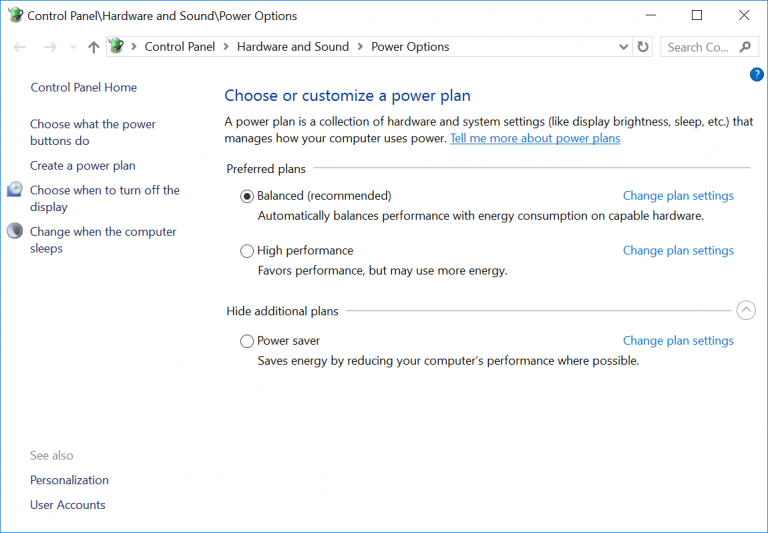The width and height of the screenshot is (768, 533).
Task: Open Create a power plan link
Action: 82,166
